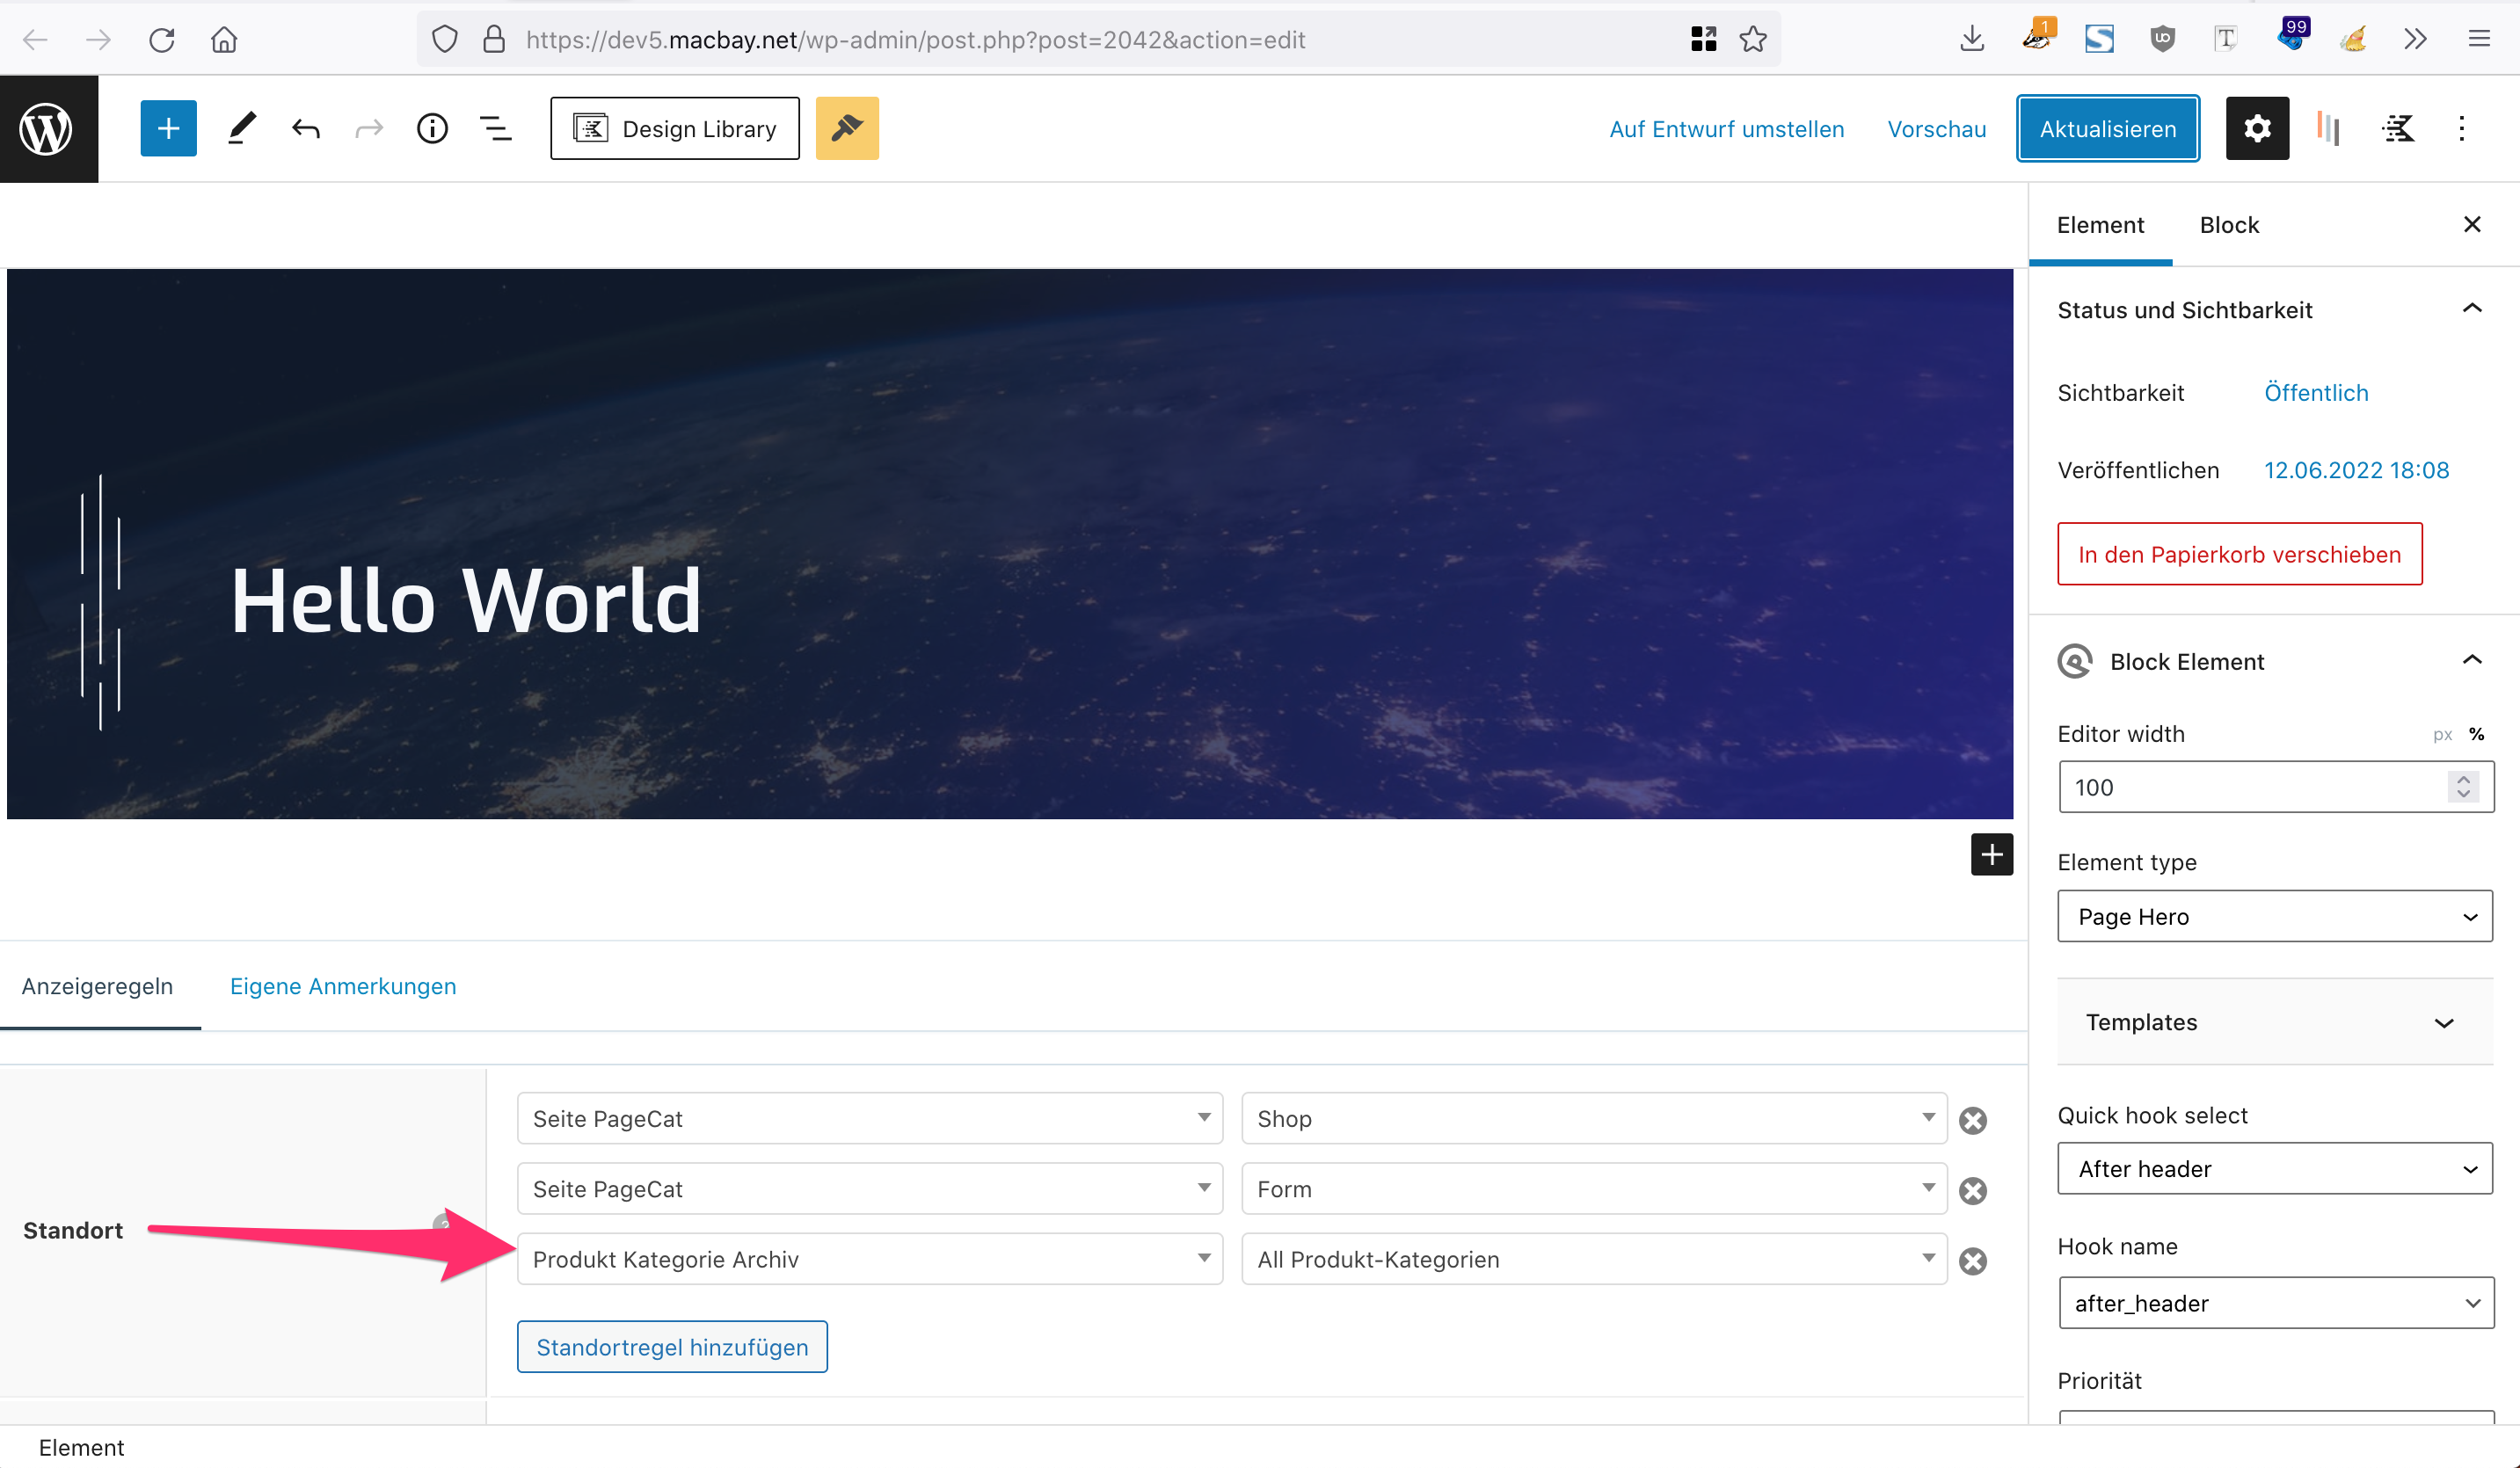Open the browser downloads panel
The image size is (2520, 1468).
pos(1971,40)
